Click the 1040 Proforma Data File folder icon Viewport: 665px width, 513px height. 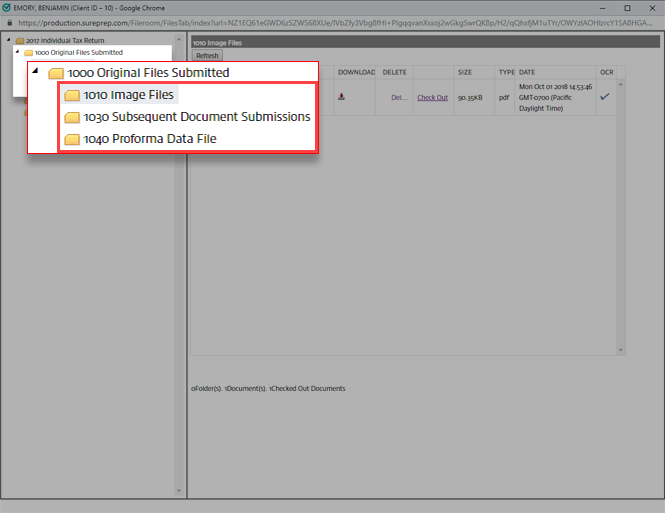coord(72,139)
